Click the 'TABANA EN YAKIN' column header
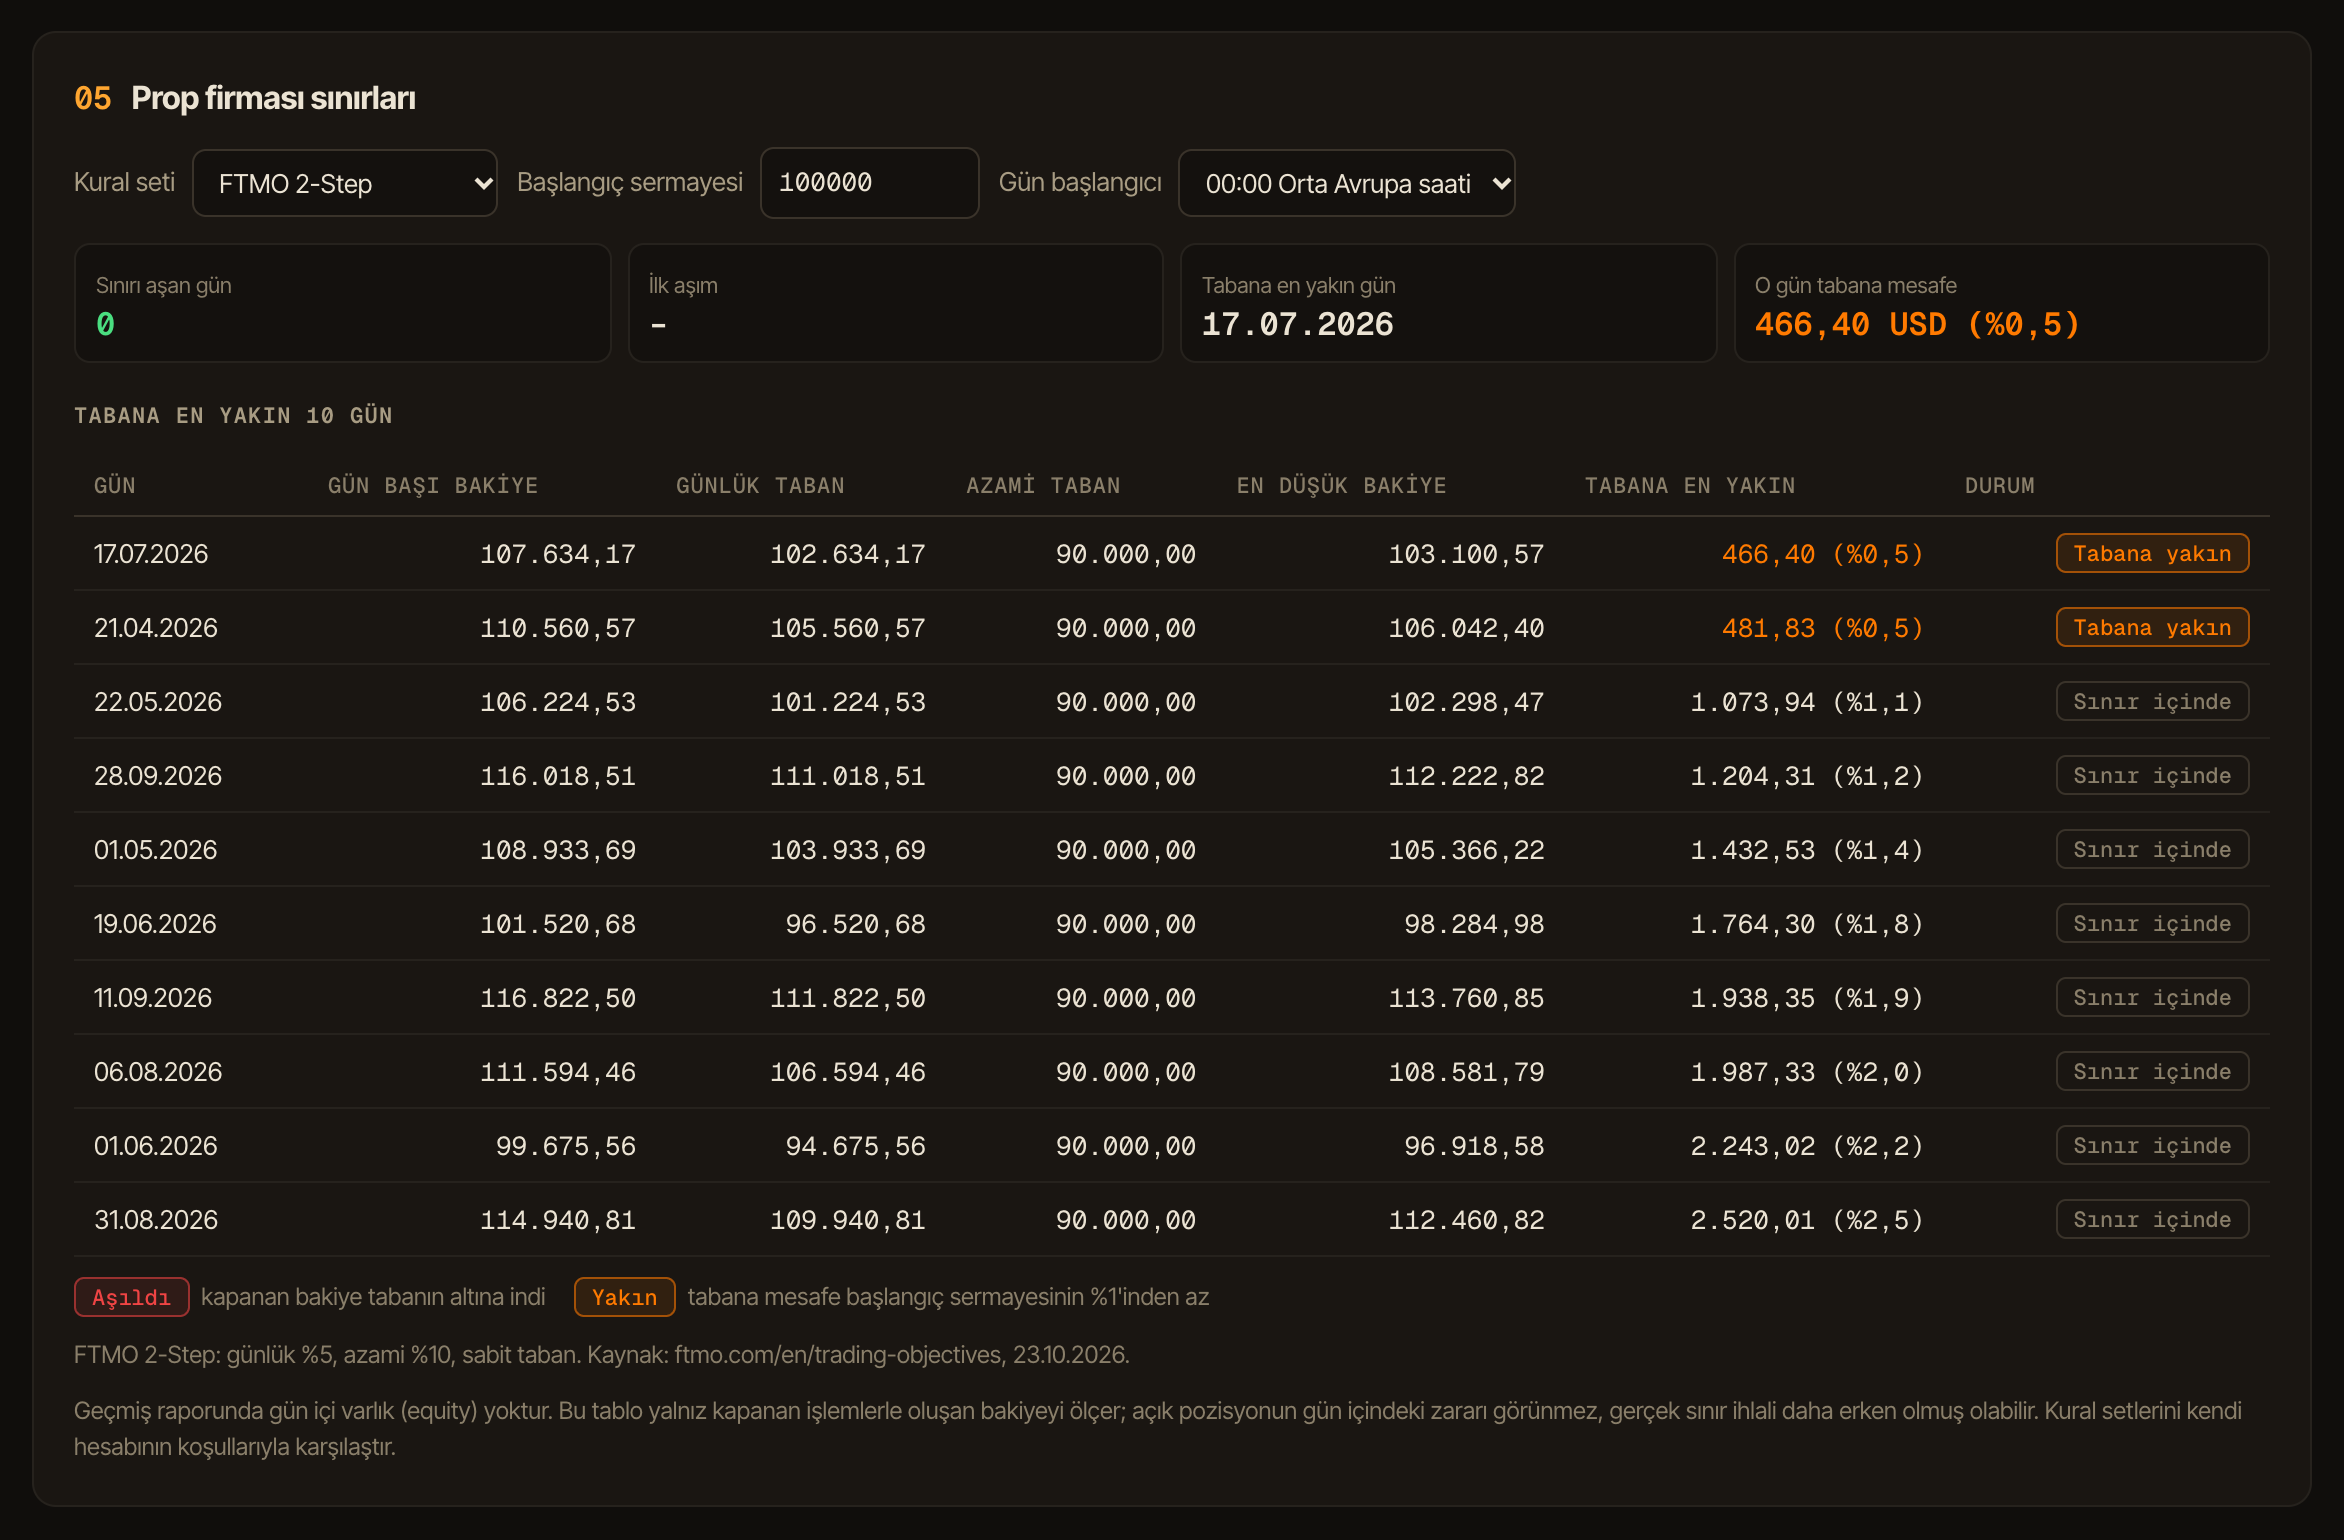Viewport: 2344px width, 1540px height. pos(1690,486)
